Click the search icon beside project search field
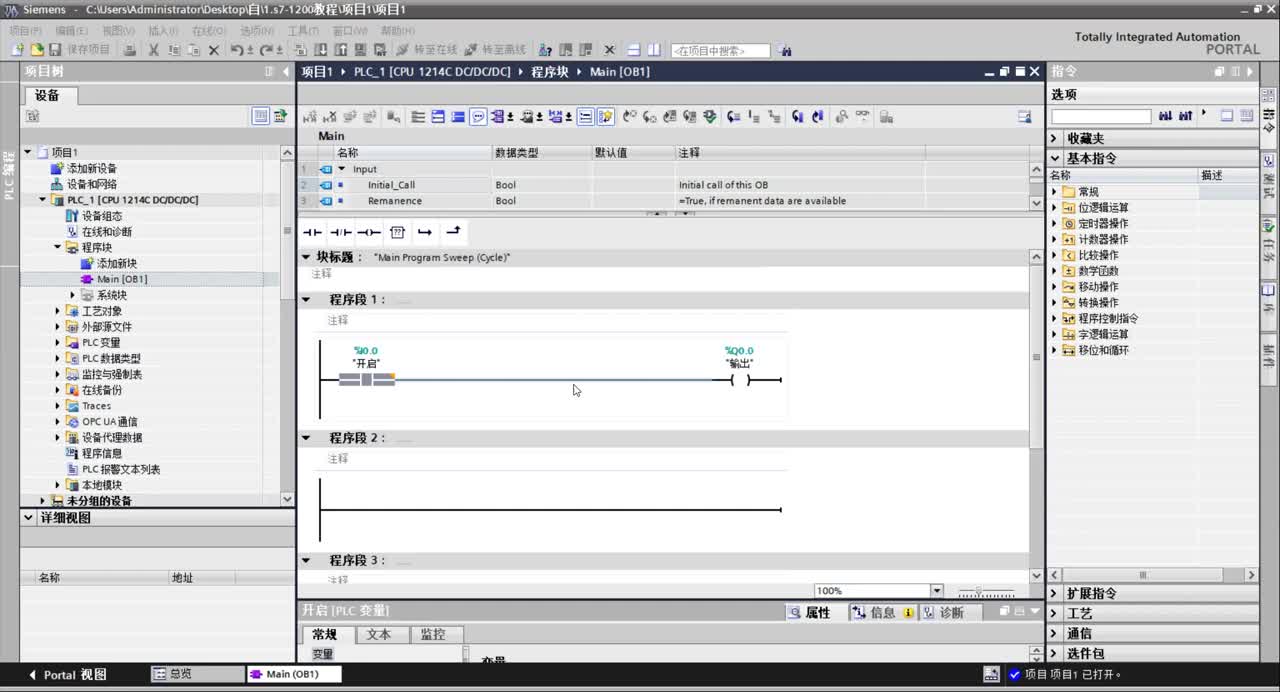 (785, 50)
